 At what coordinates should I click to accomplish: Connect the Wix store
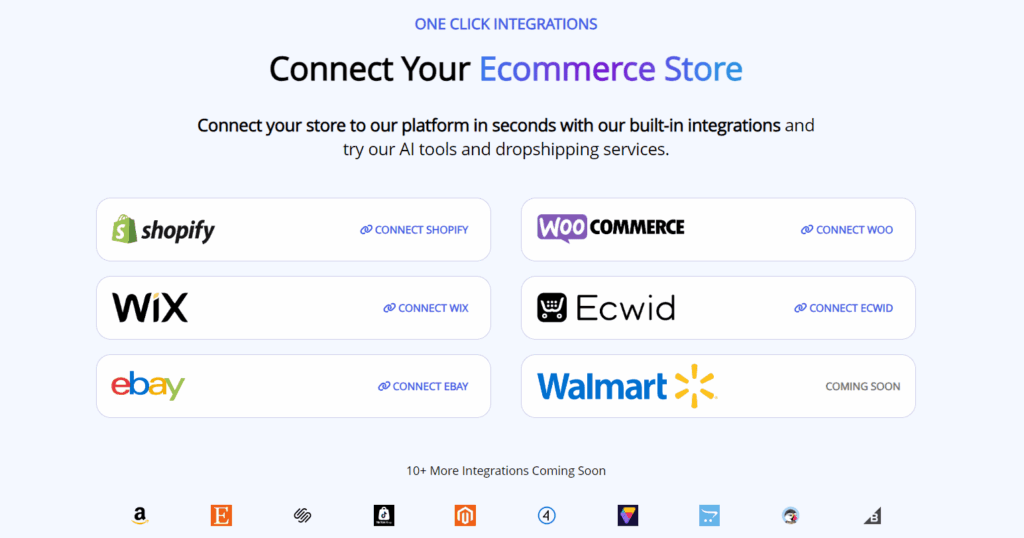[x=426, y=308]
